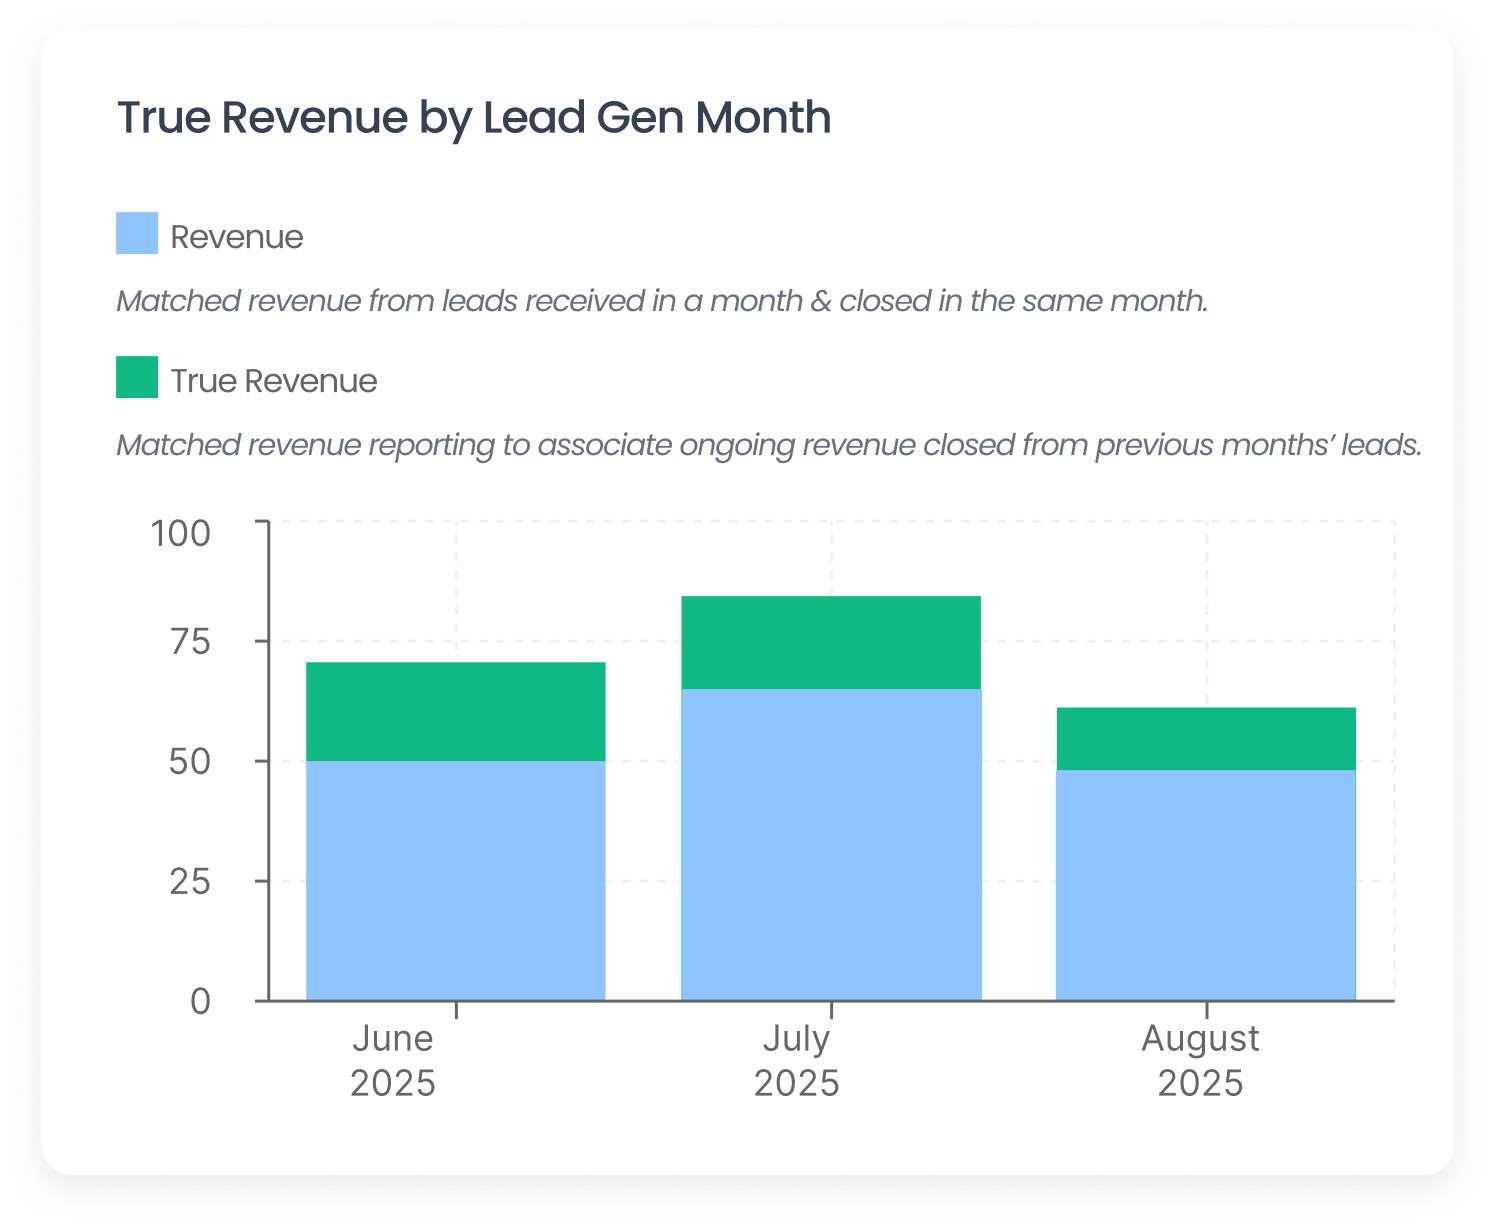1511x1229 pixels.
Task: Click the True Revenue description about previous months' leads
Action: pos(768,445)
